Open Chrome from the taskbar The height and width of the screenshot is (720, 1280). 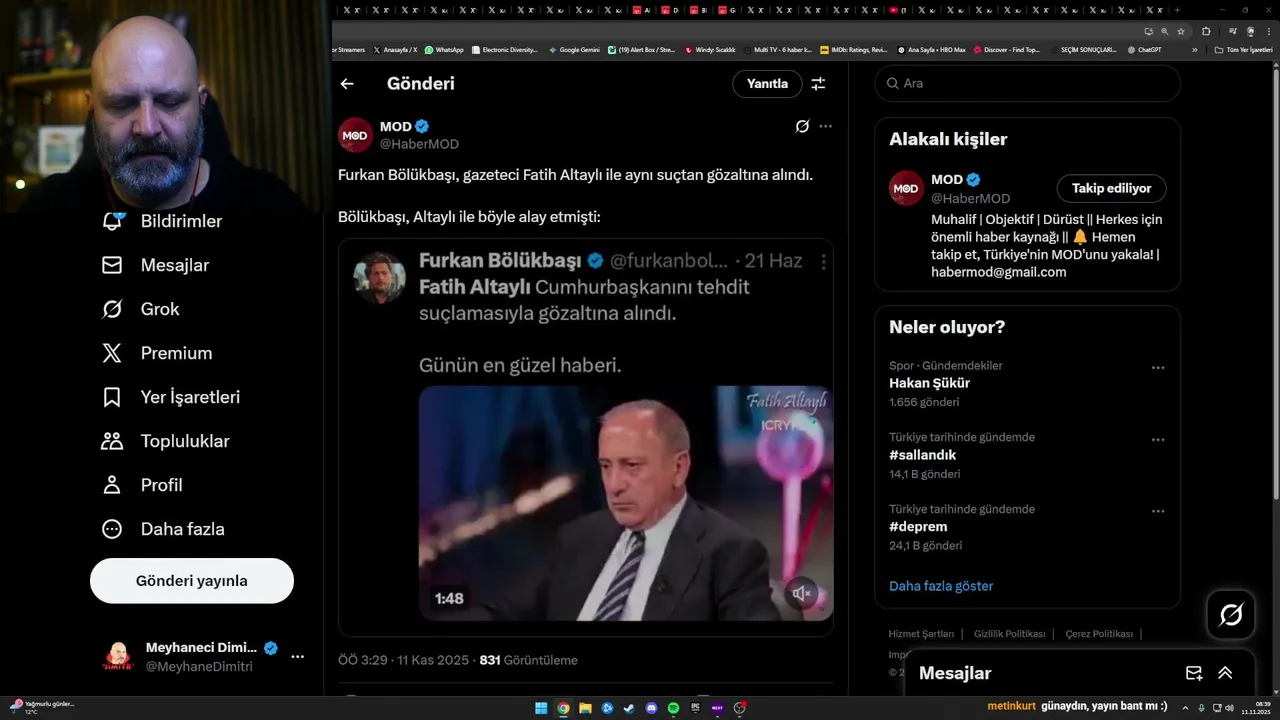click(563, 708)
